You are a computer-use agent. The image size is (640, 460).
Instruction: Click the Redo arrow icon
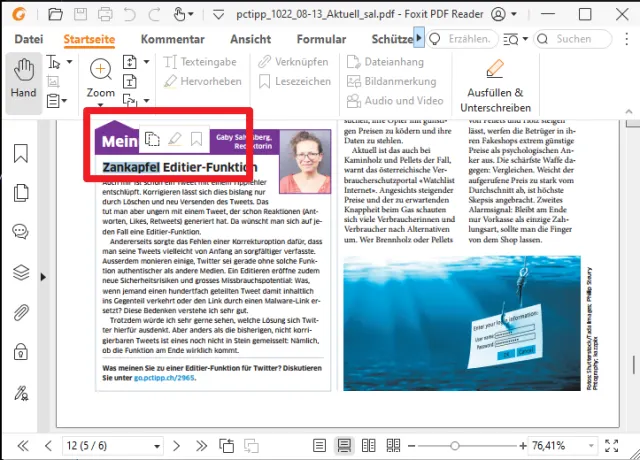click(154, 15)
